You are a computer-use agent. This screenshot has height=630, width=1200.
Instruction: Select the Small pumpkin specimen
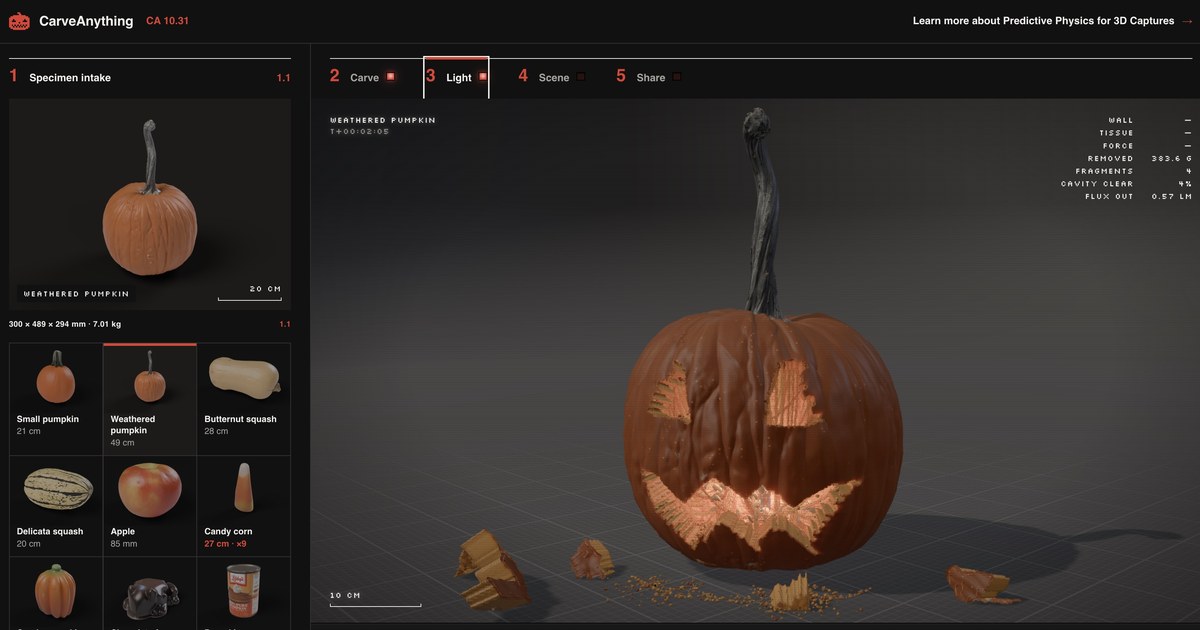click(x=56, y=399)
